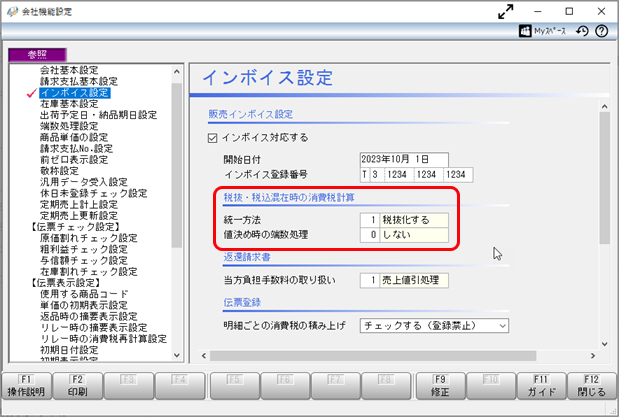Click right panel scroll down arrow
This screenshot has width=619, height=417.
click(x=604, y=344)
